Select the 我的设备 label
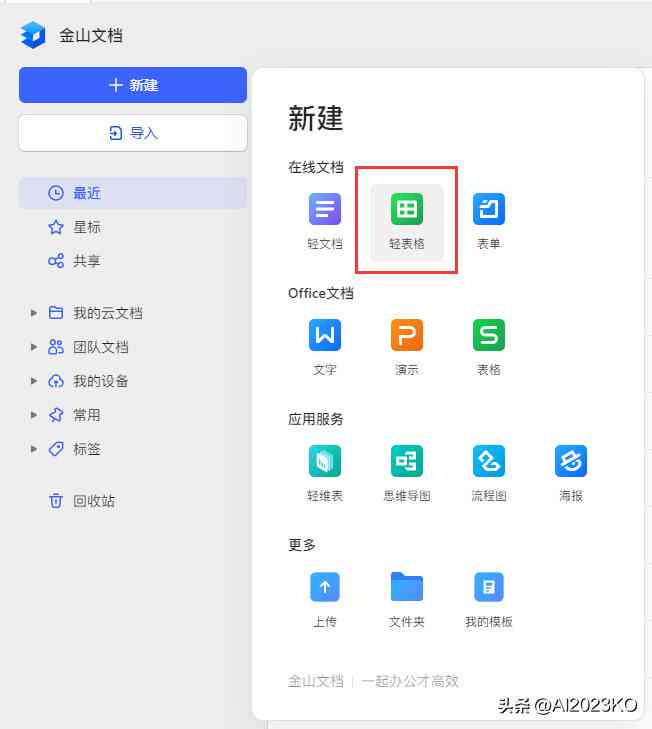652x729 pixels. (x=100, y=381)
